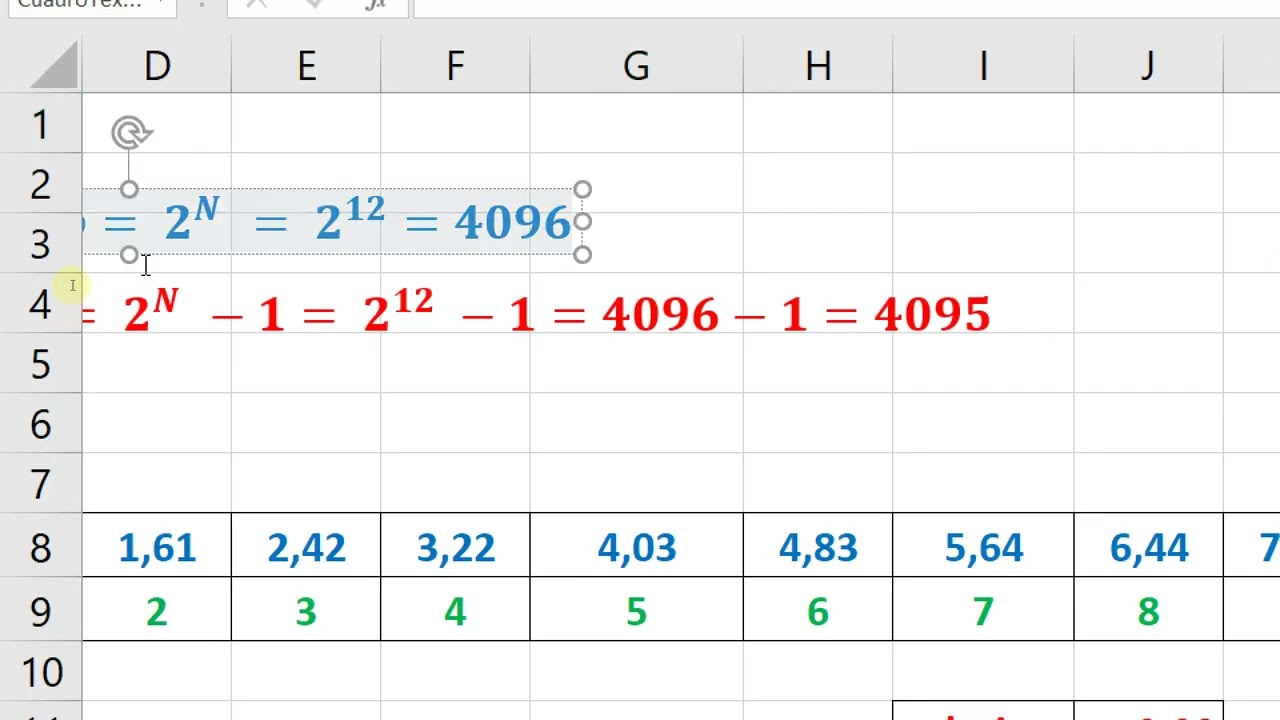Click the red 4095 result in equation
Viewport: 1280px width, 720px height.
pos(932,315)
